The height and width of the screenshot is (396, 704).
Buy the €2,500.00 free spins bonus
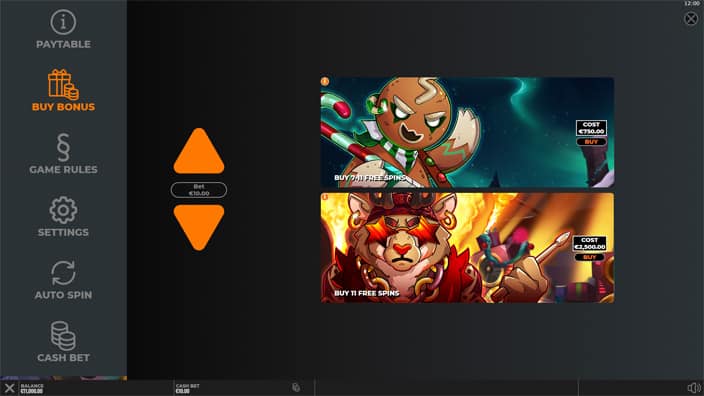590,257
